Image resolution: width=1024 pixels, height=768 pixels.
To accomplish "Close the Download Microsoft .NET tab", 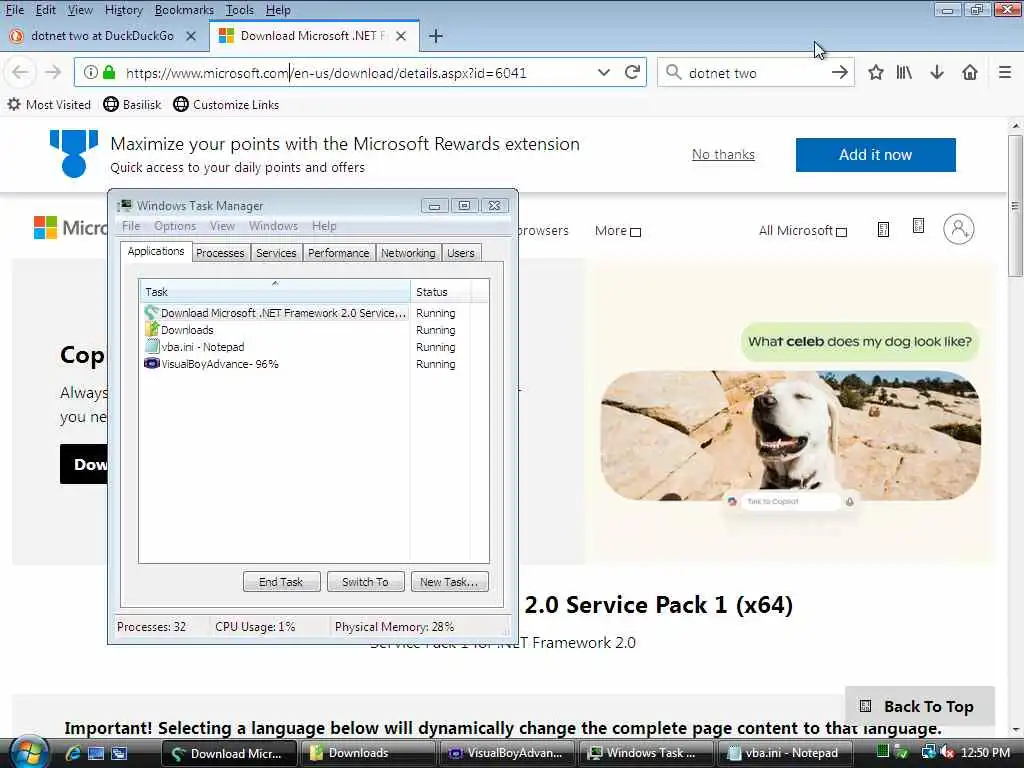I will [401, 36].
